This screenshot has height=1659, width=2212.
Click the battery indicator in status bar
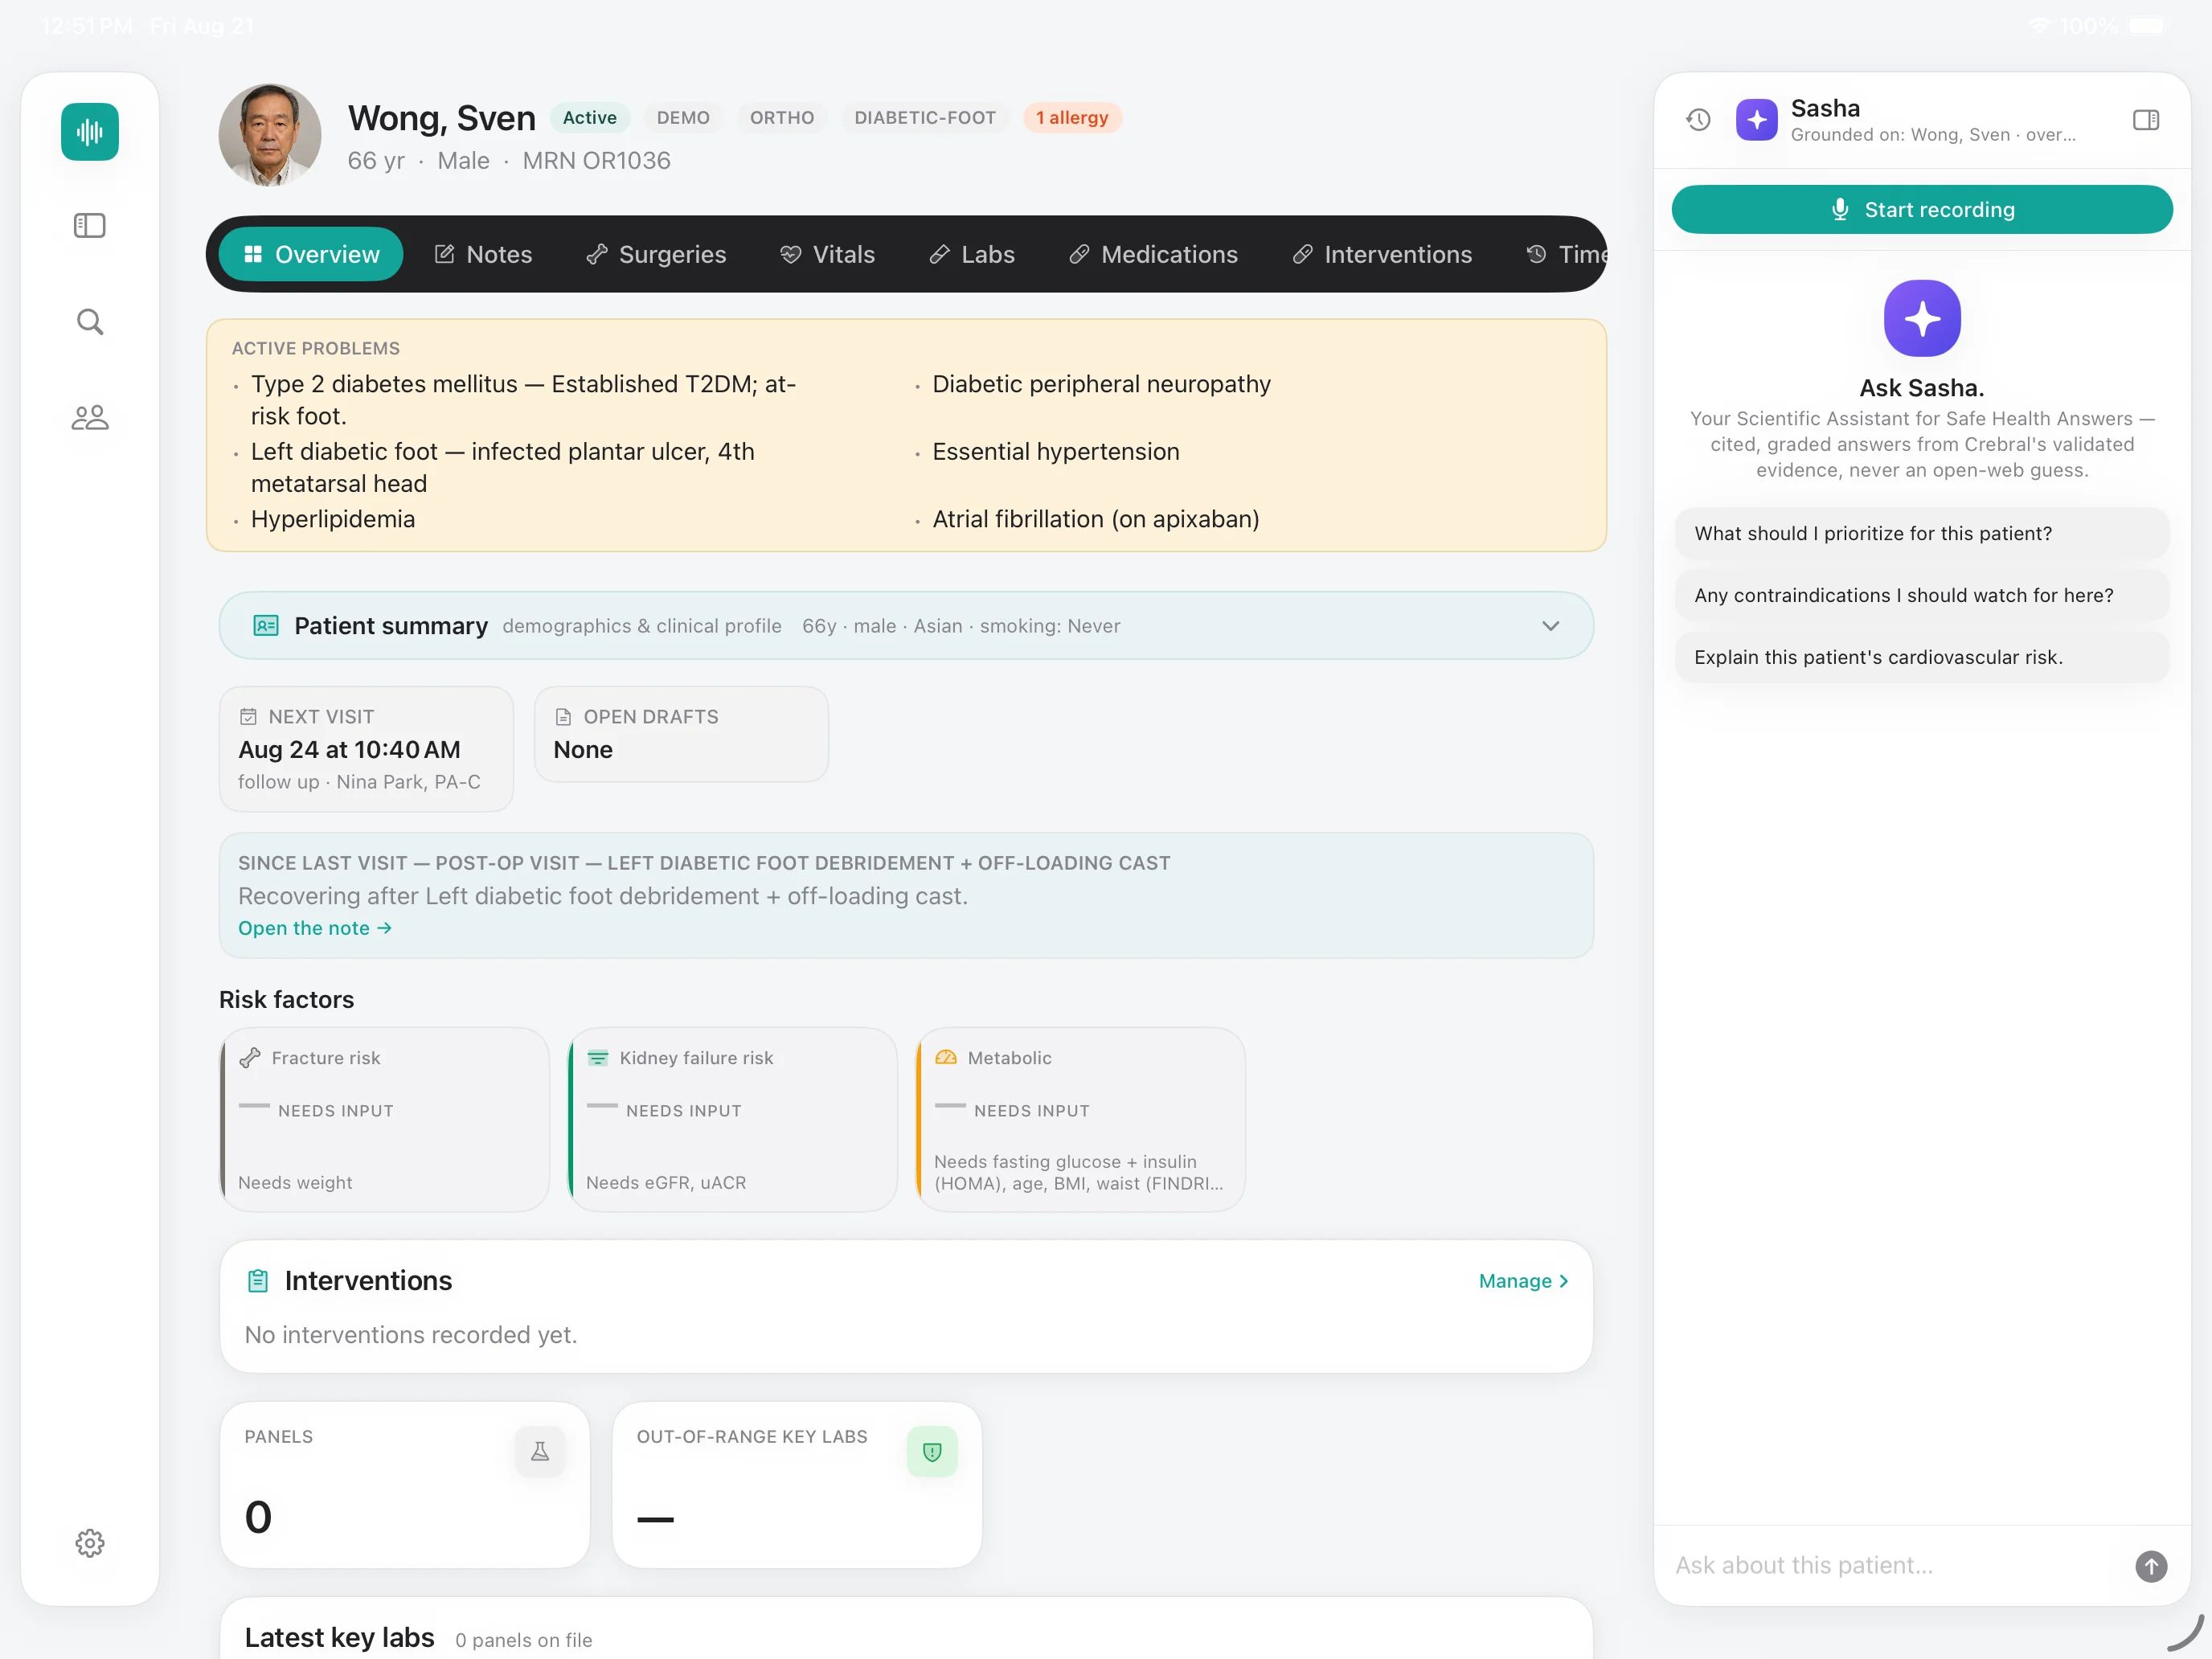coord(2146,26)
